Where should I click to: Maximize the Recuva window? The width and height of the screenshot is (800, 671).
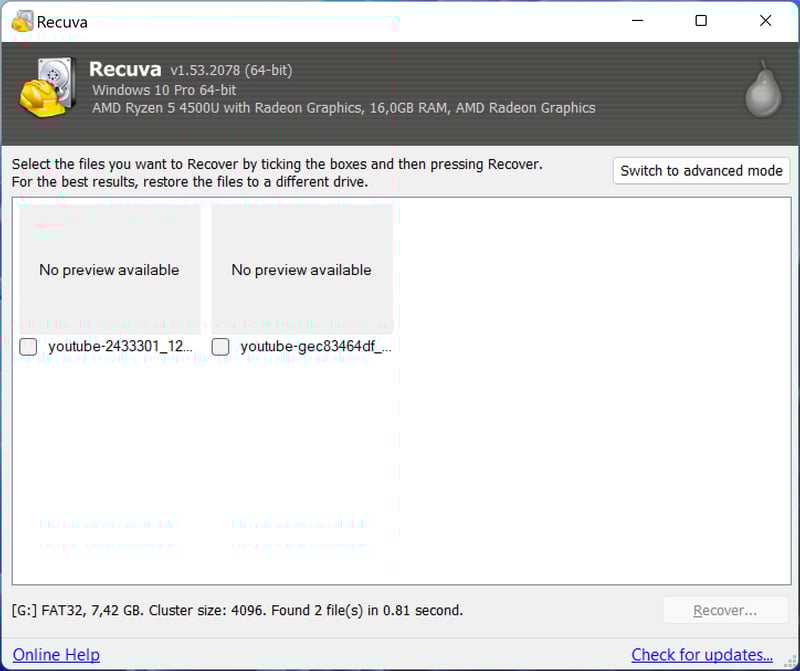[x=701, y=21]
